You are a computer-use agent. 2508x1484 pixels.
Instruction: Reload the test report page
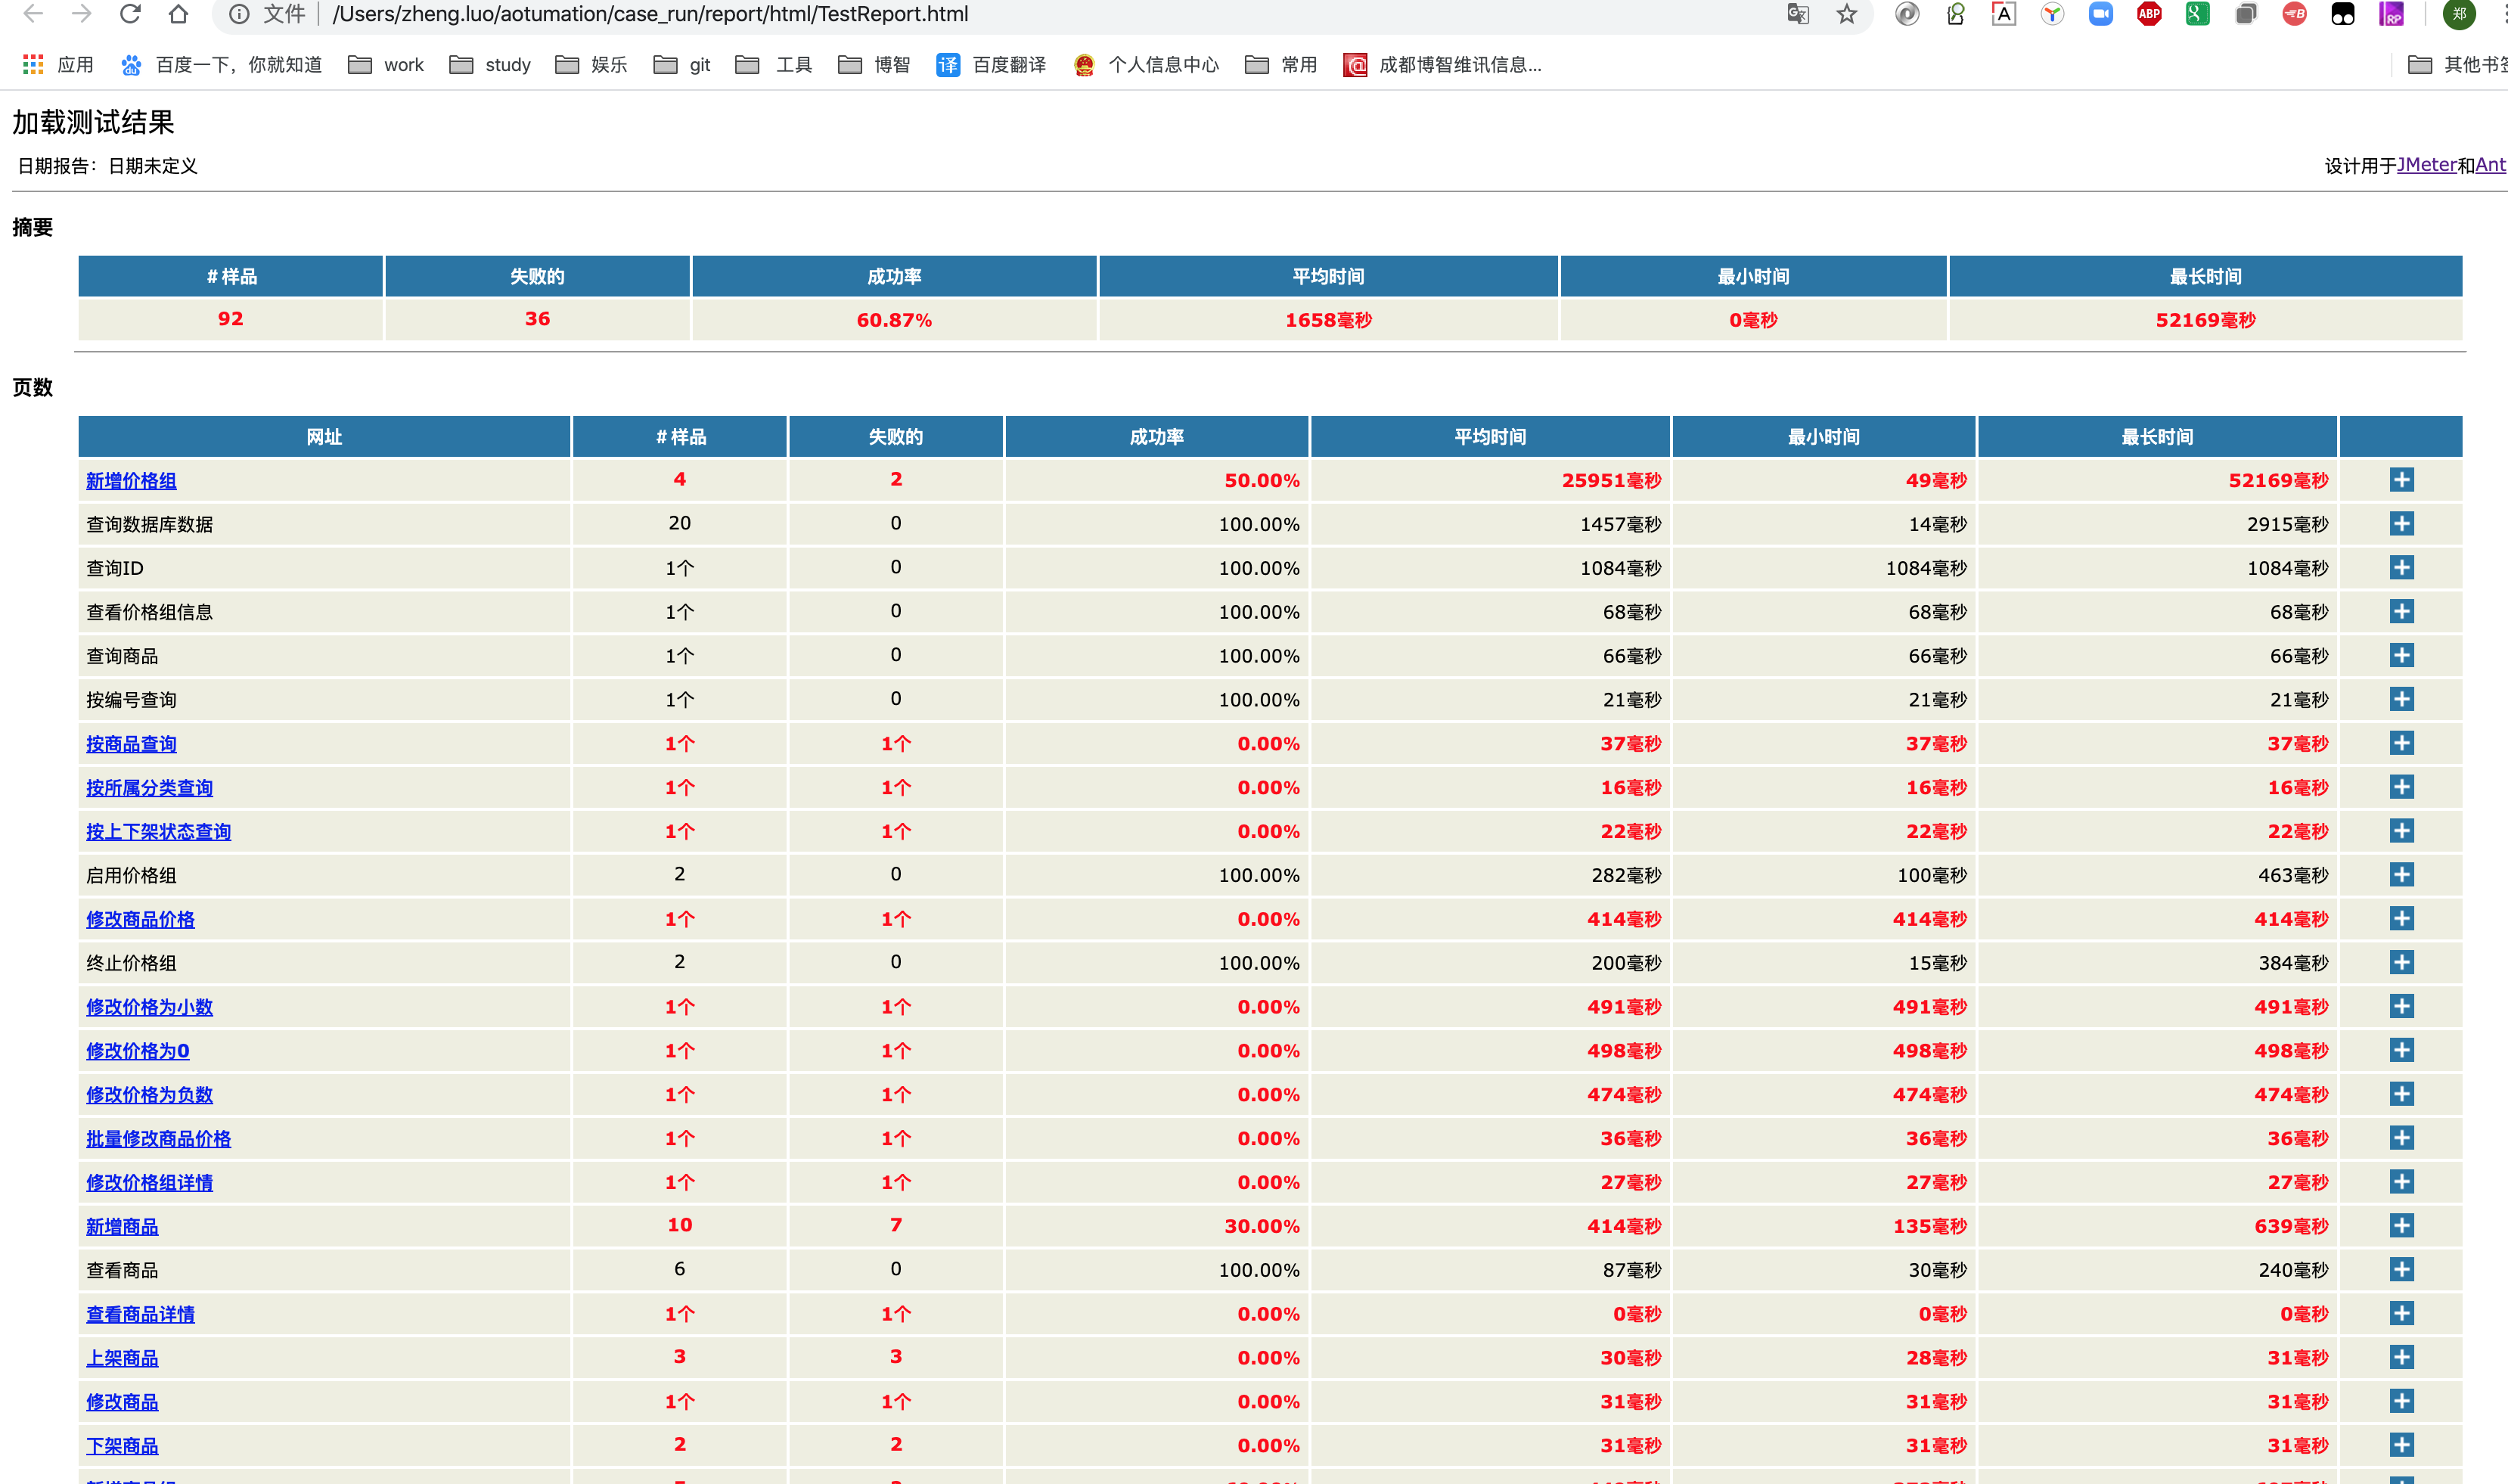pyautogui.click(x=130, y=14)
